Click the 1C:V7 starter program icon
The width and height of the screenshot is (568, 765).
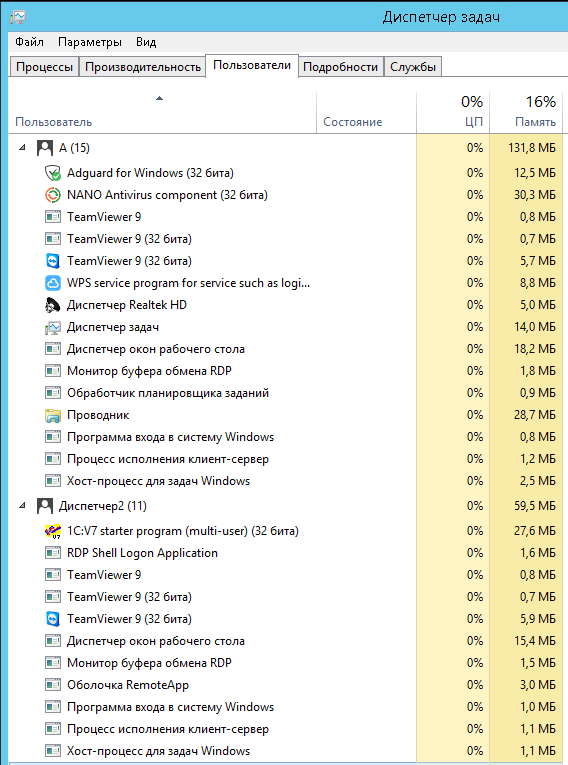[53, 531]
